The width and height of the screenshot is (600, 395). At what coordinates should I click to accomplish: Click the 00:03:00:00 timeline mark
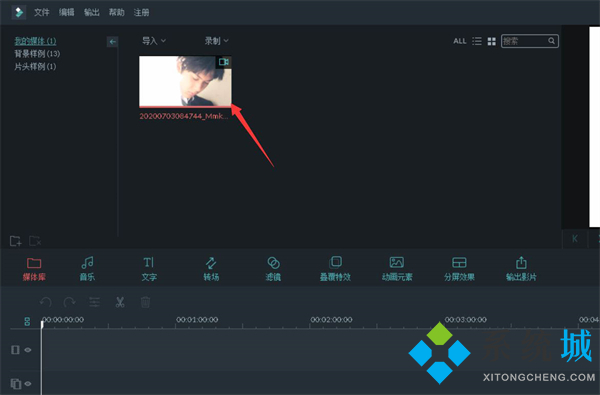click(466, 320)
